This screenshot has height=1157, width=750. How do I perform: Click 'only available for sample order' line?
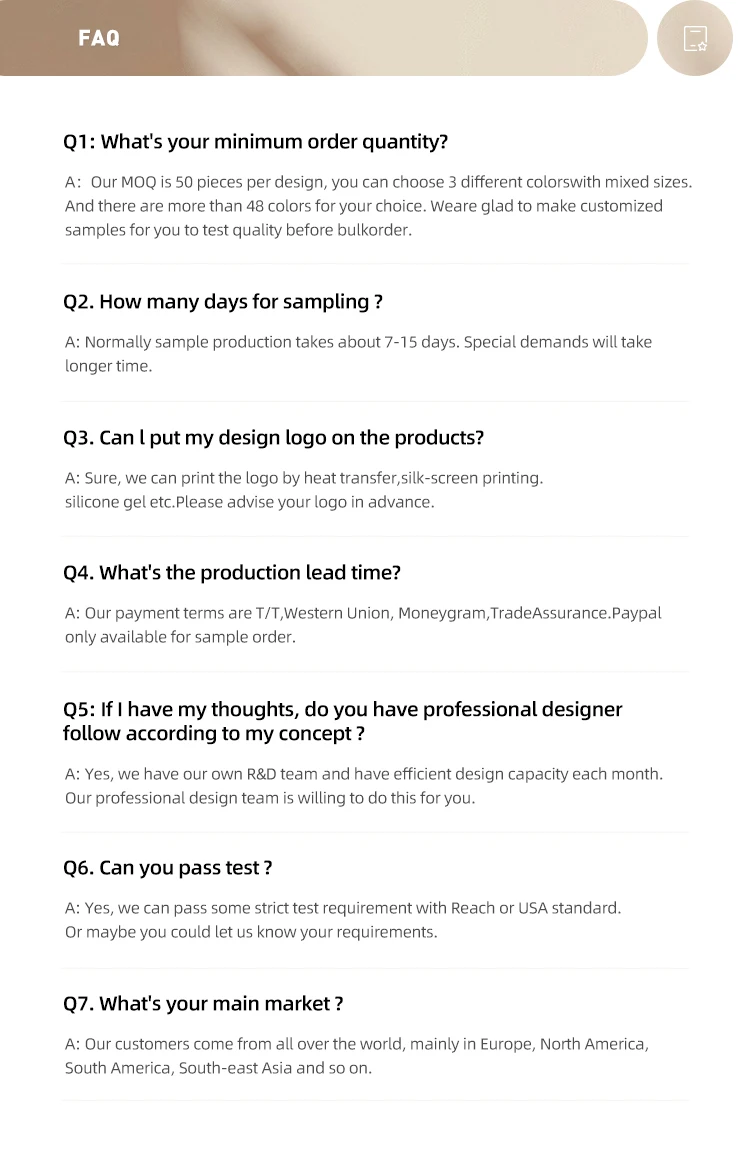(180, 637)
